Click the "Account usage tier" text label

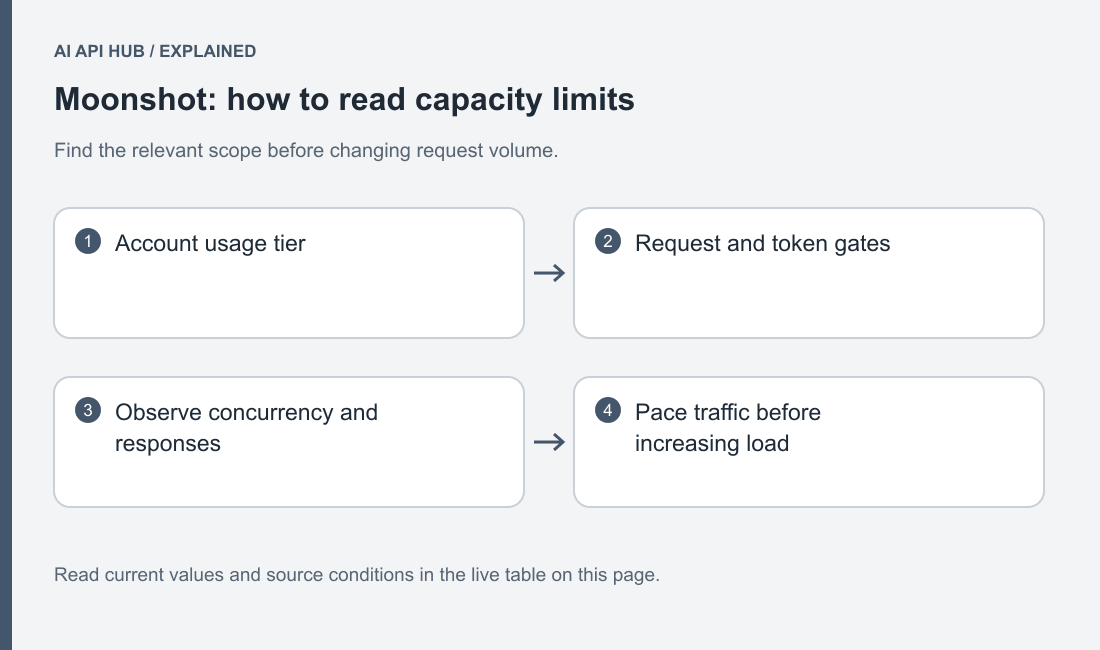coord(210,243)
